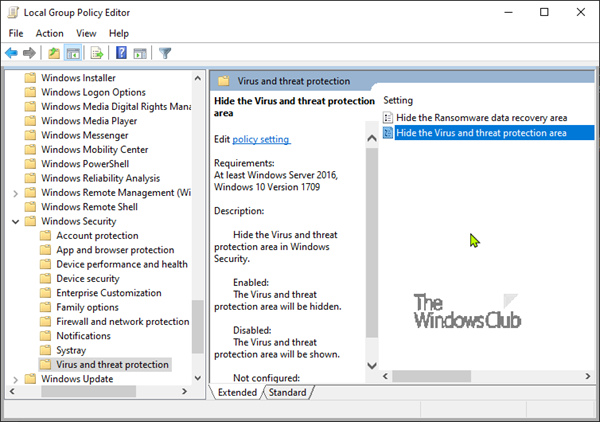The image size is (600, 422).
Task: Click the Hide the Ransomware data recovery policy icon
Action: (x=388, y=117)
